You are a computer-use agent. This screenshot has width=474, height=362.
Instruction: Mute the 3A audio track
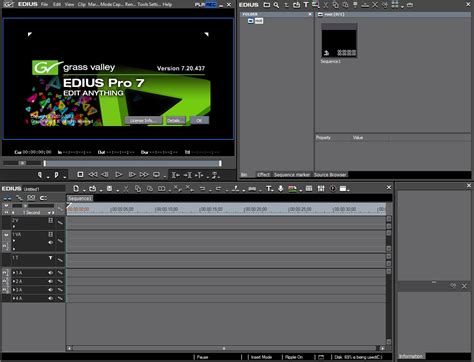pos(50,290)
